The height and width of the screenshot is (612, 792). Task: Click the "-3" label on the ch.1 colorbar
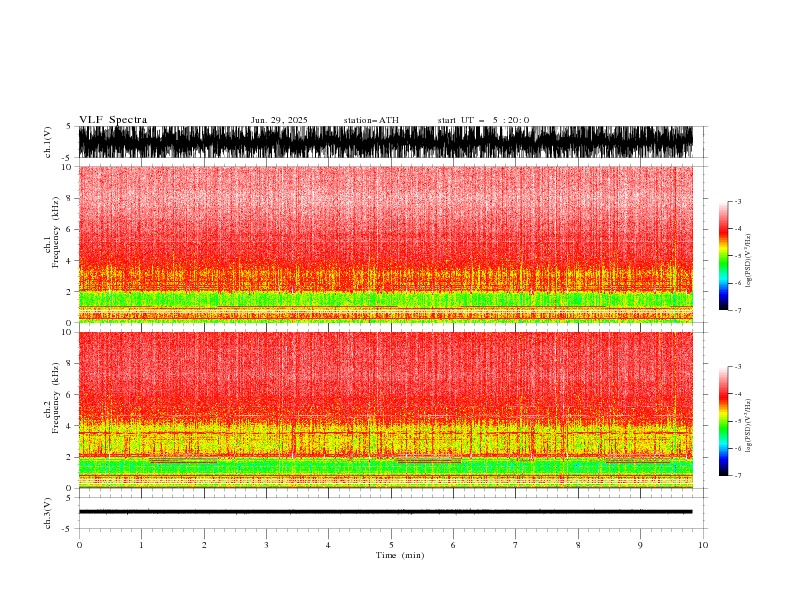click(x=737, y=201)
